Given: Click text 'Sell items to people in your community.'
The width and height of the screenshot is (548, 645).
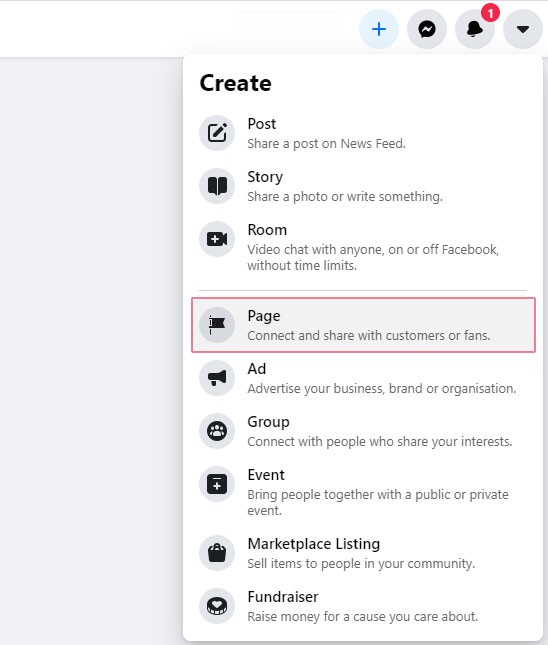Looking at the screenshot, I should [361, 564].
